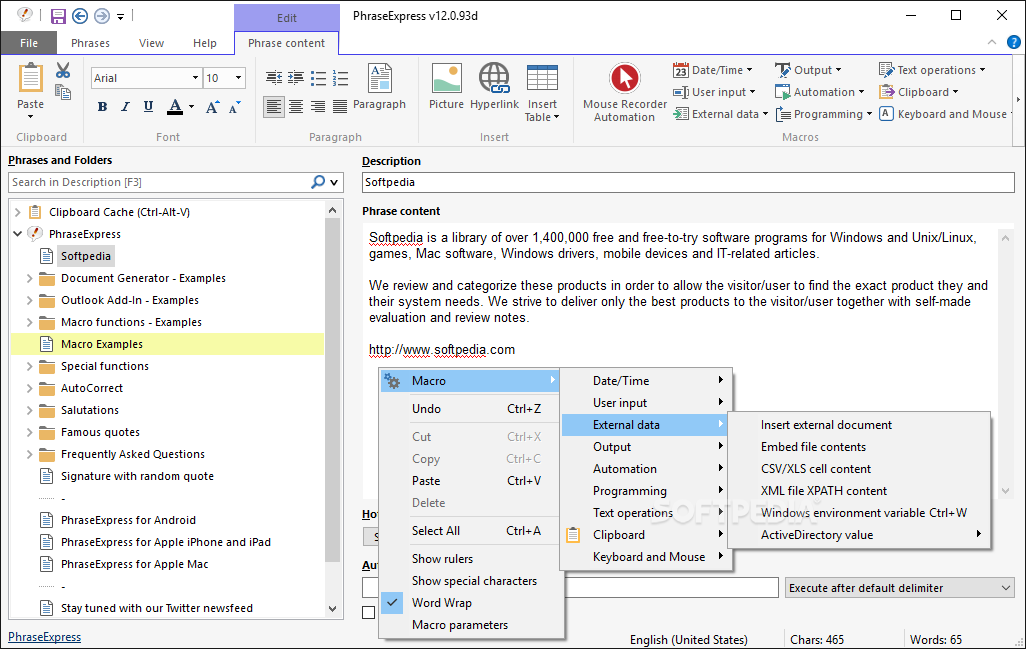This screenshot has width=1026, height=649.
Task: Open Date/Time macro dropdown in ribbon
Action: click(713, 70)
